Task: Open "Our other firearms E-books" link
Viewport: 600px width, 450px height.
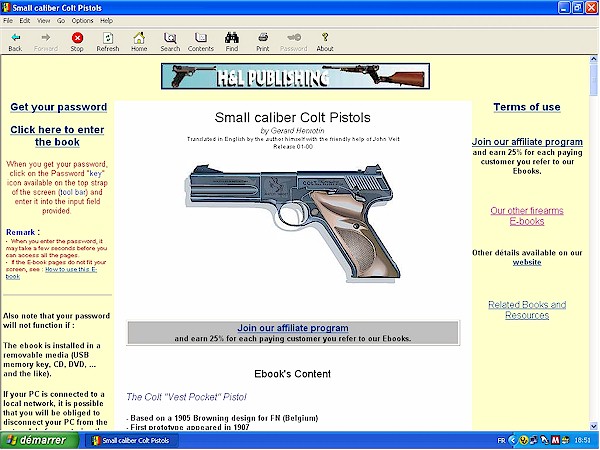Action: [527, 216]
